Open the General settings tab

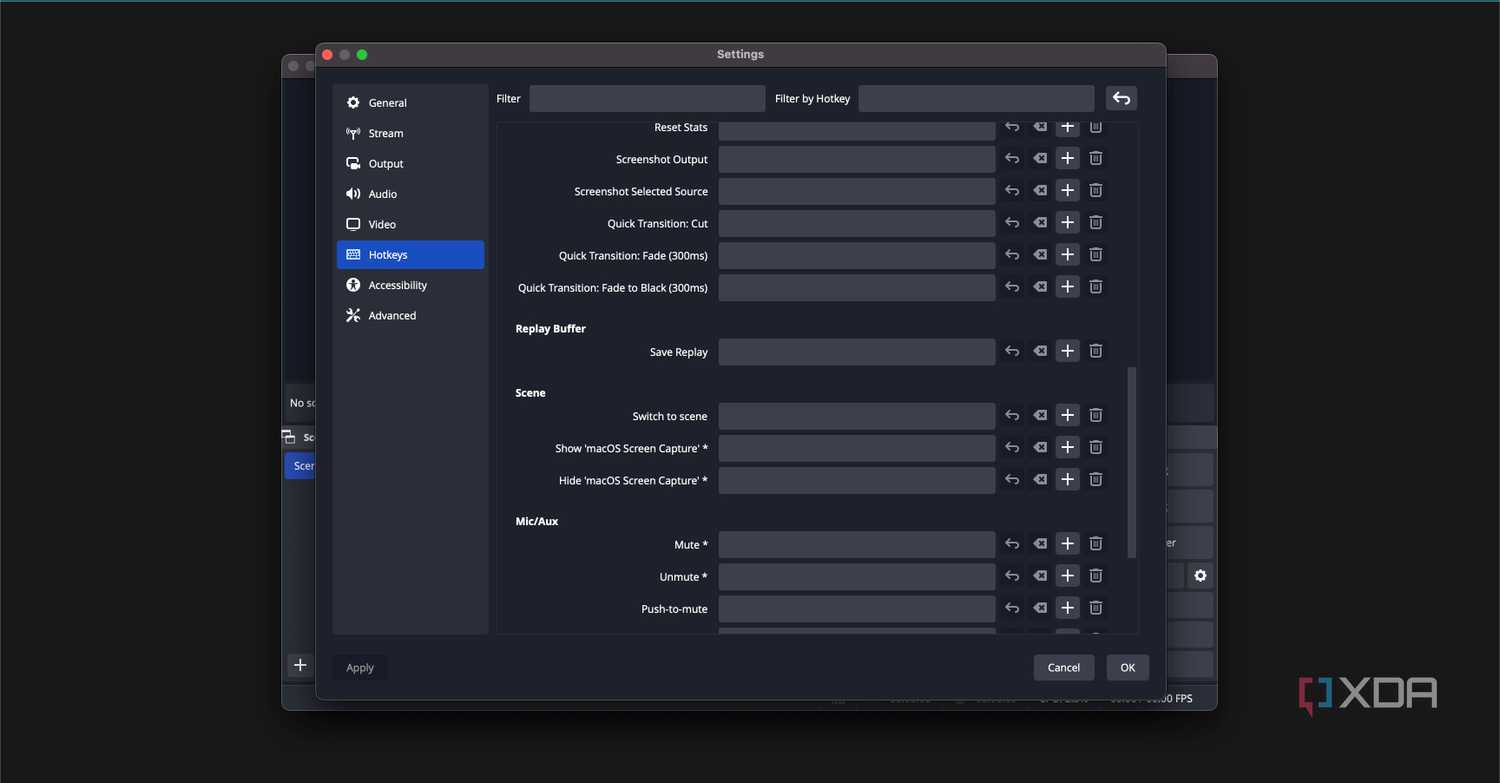click(x=410, y=103)
